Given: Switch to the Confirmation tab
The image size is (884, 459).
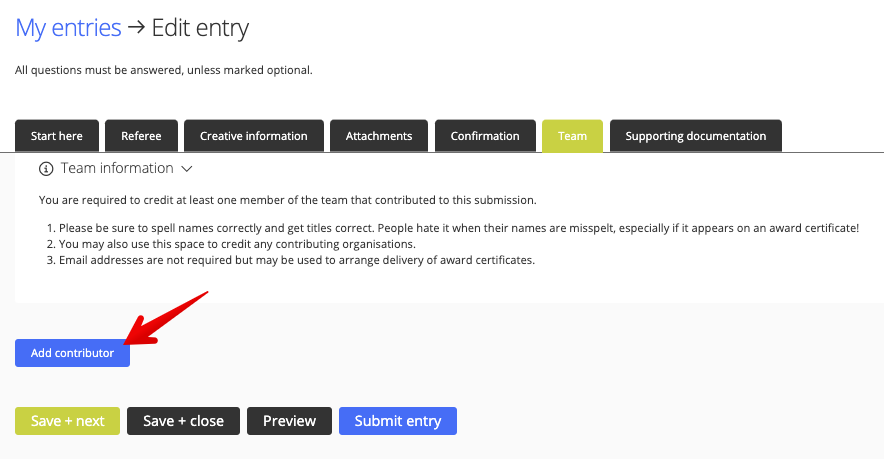Looking at the screenshot, I should coord(485,136).
